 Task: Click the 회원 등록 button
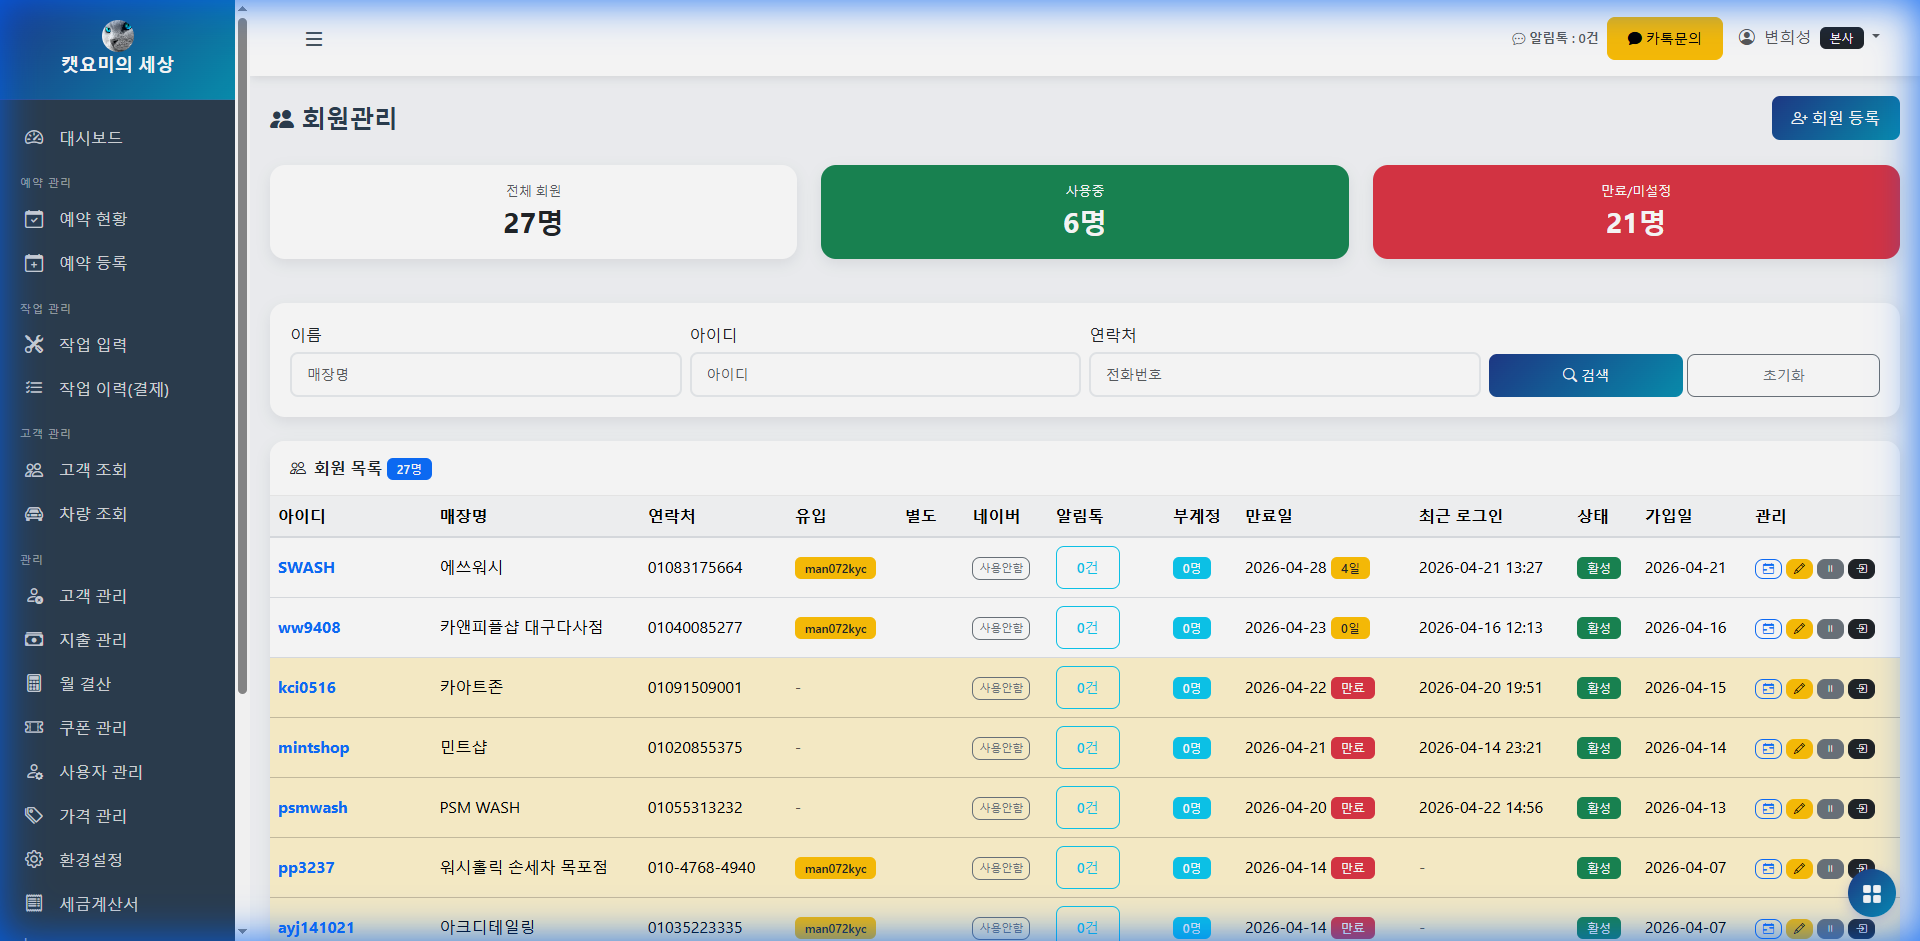[1835, 118]
